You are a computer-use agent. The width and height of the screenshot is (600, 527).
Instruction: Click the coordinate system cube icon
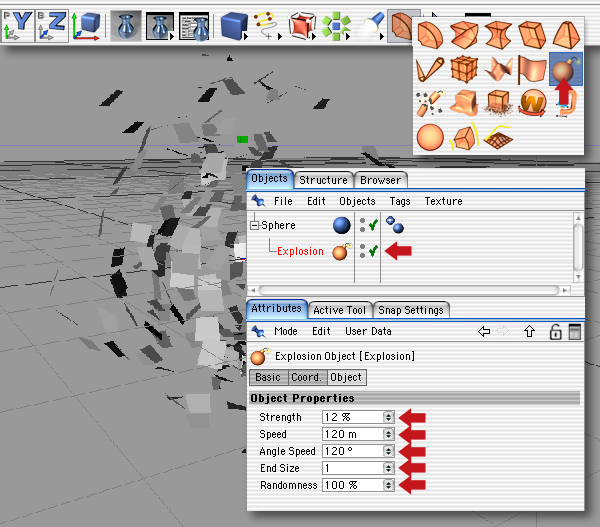[x=86, y=26]
